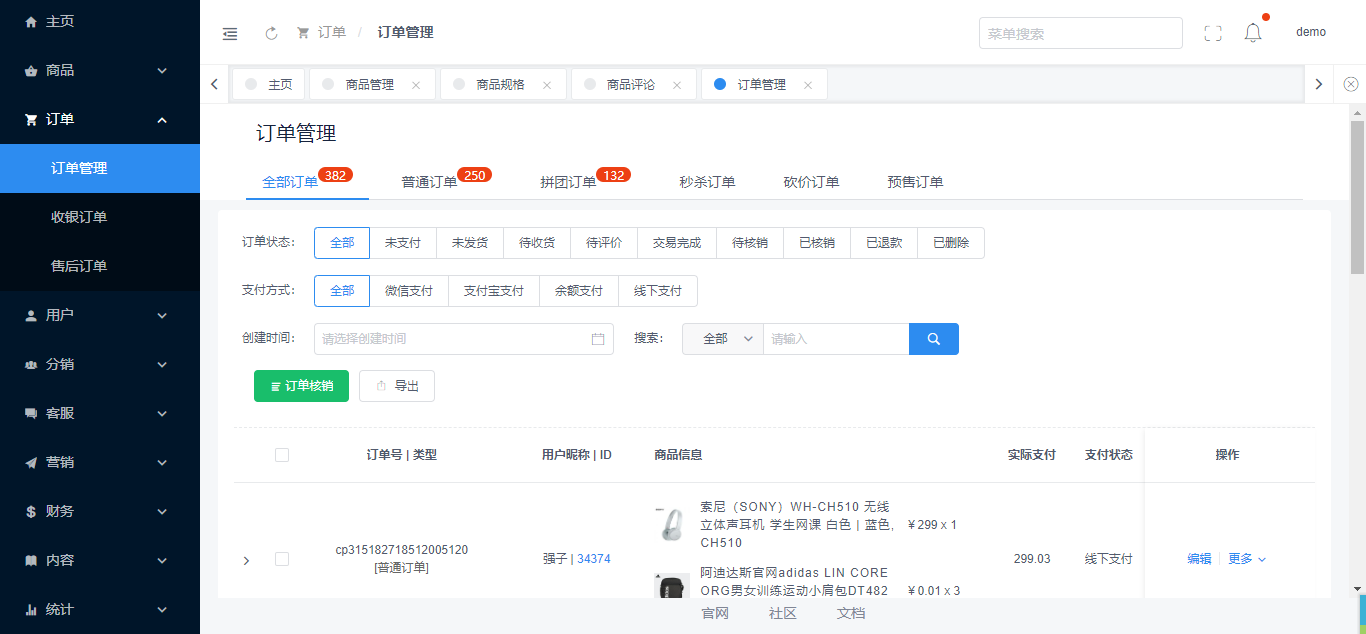Image resolution: width=1366 pixels, height=634 pixels.
Task: Open notifications bell icon
Action: [x=1253, y=33]
